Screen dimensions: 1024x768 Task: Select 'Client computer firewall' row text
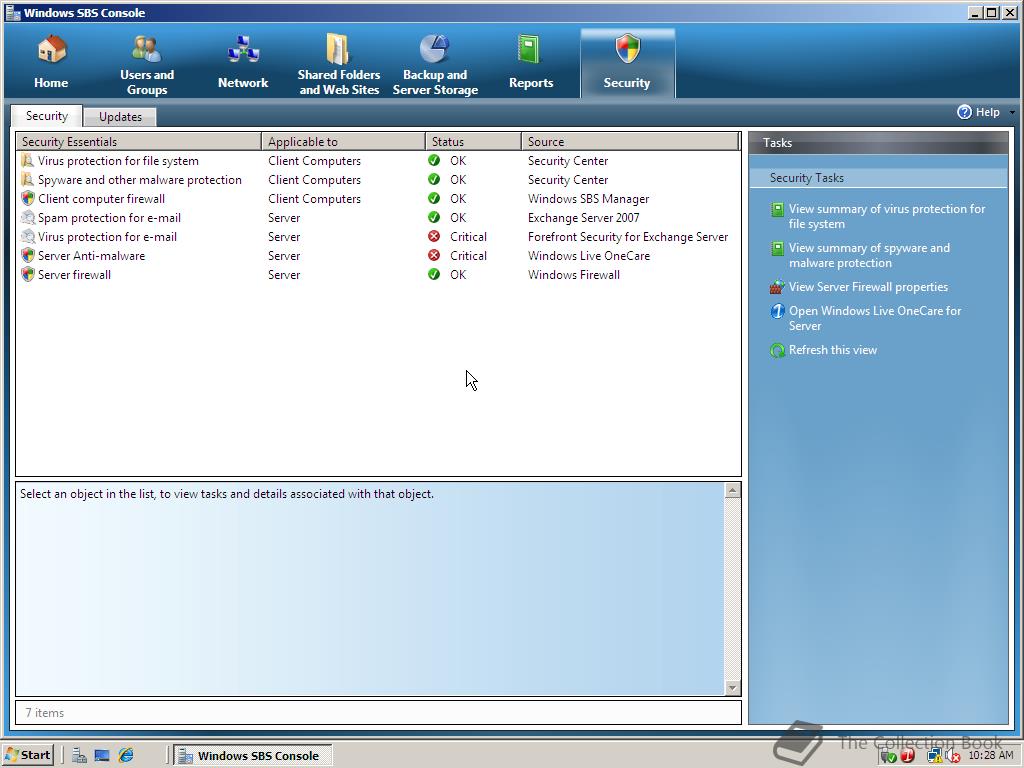(101, 199)
